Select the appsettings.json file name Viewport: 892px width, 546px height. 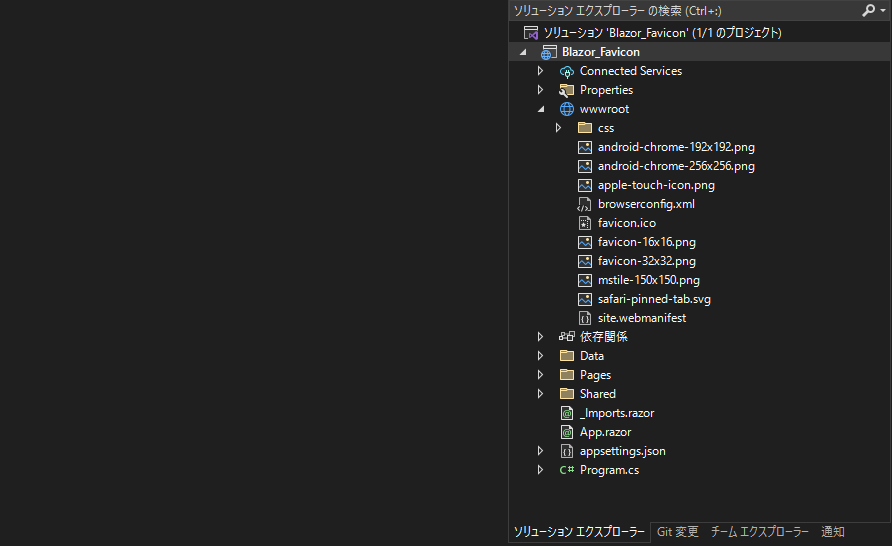pos(623,451)
